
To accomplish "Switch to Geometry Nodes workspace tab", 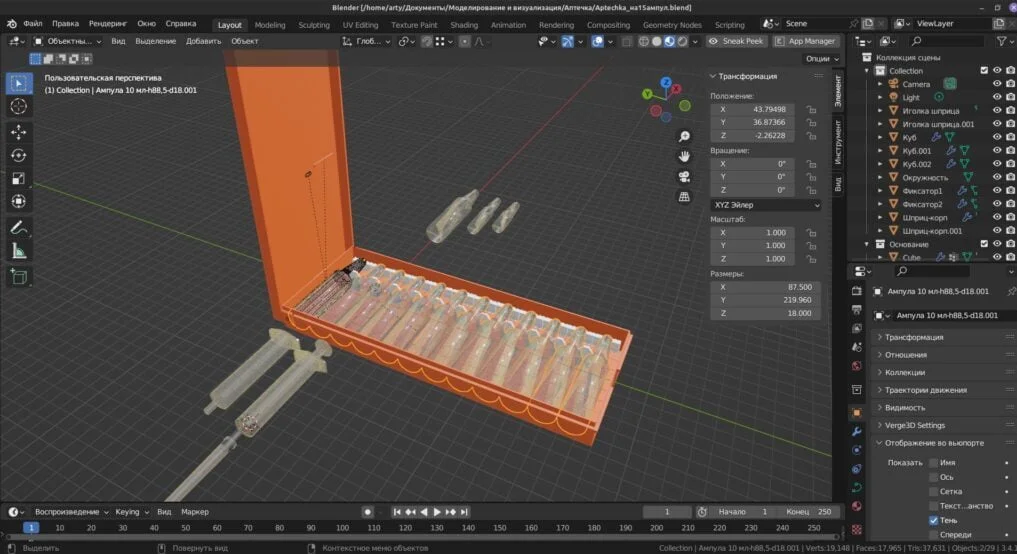I will coord(672,25).
